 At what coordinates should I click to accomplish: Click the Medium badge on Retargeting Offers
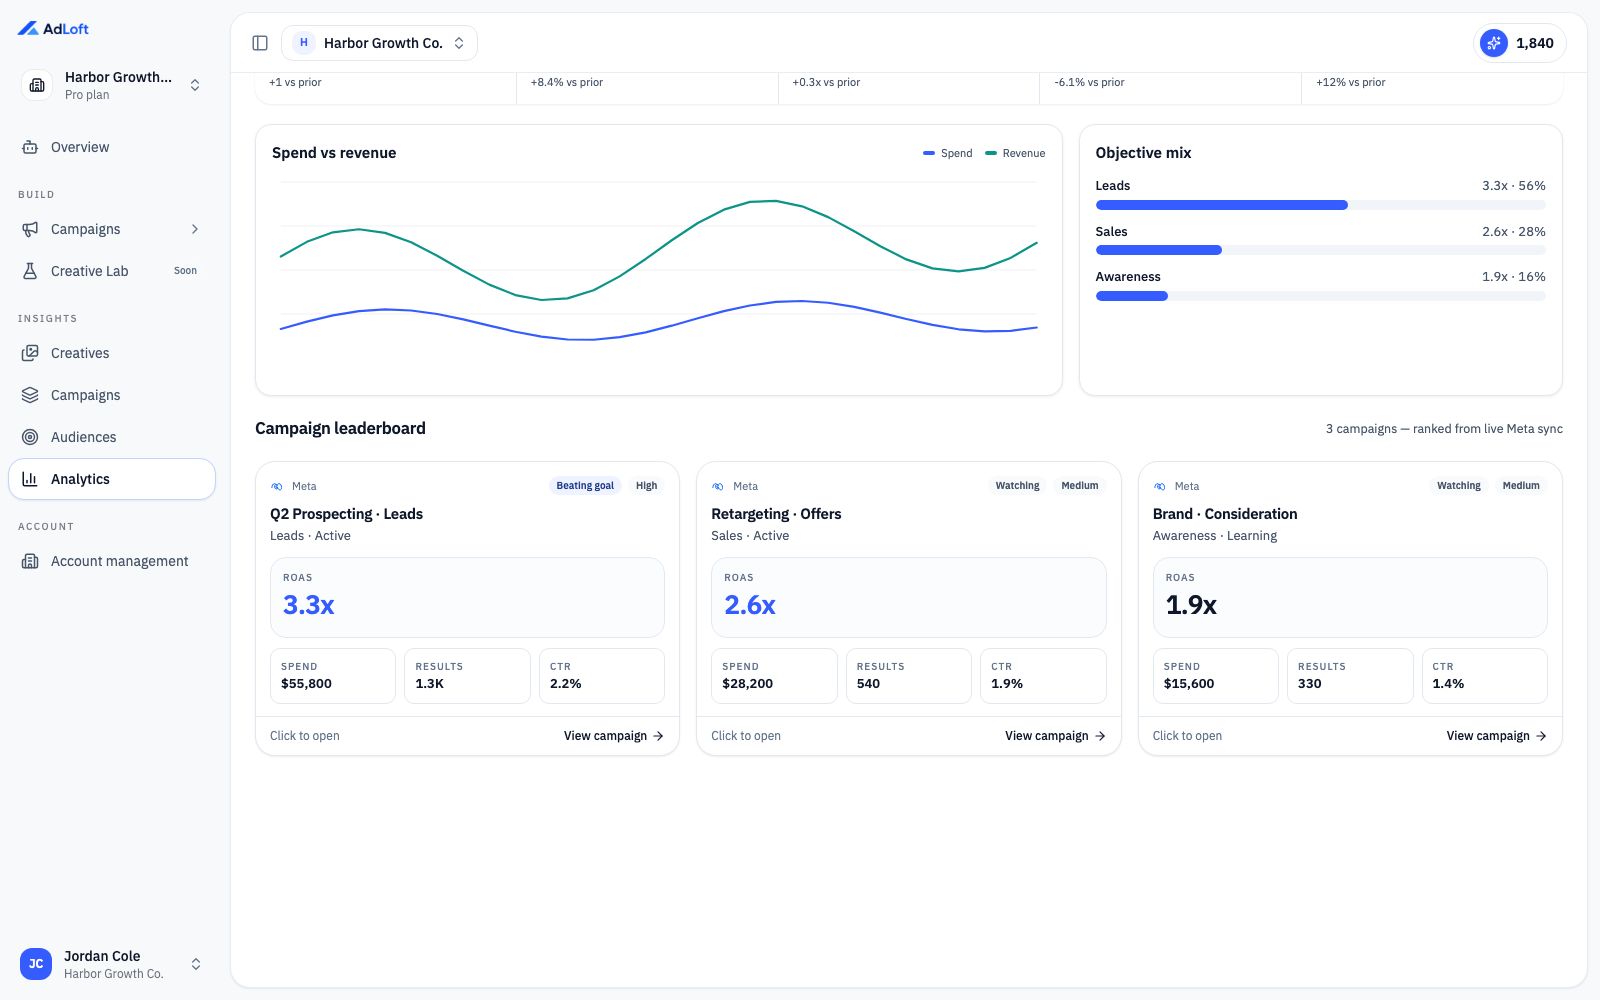pos(1080,486)
